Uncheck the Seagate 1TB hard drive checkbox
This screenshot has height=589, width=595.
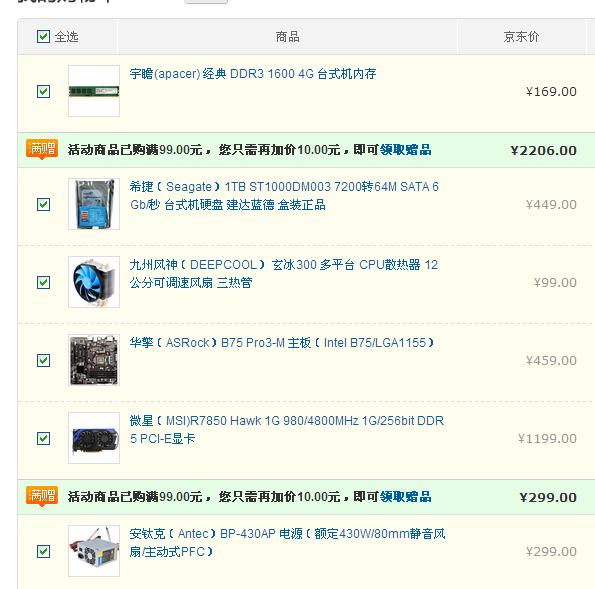click(x=43, y=205)
